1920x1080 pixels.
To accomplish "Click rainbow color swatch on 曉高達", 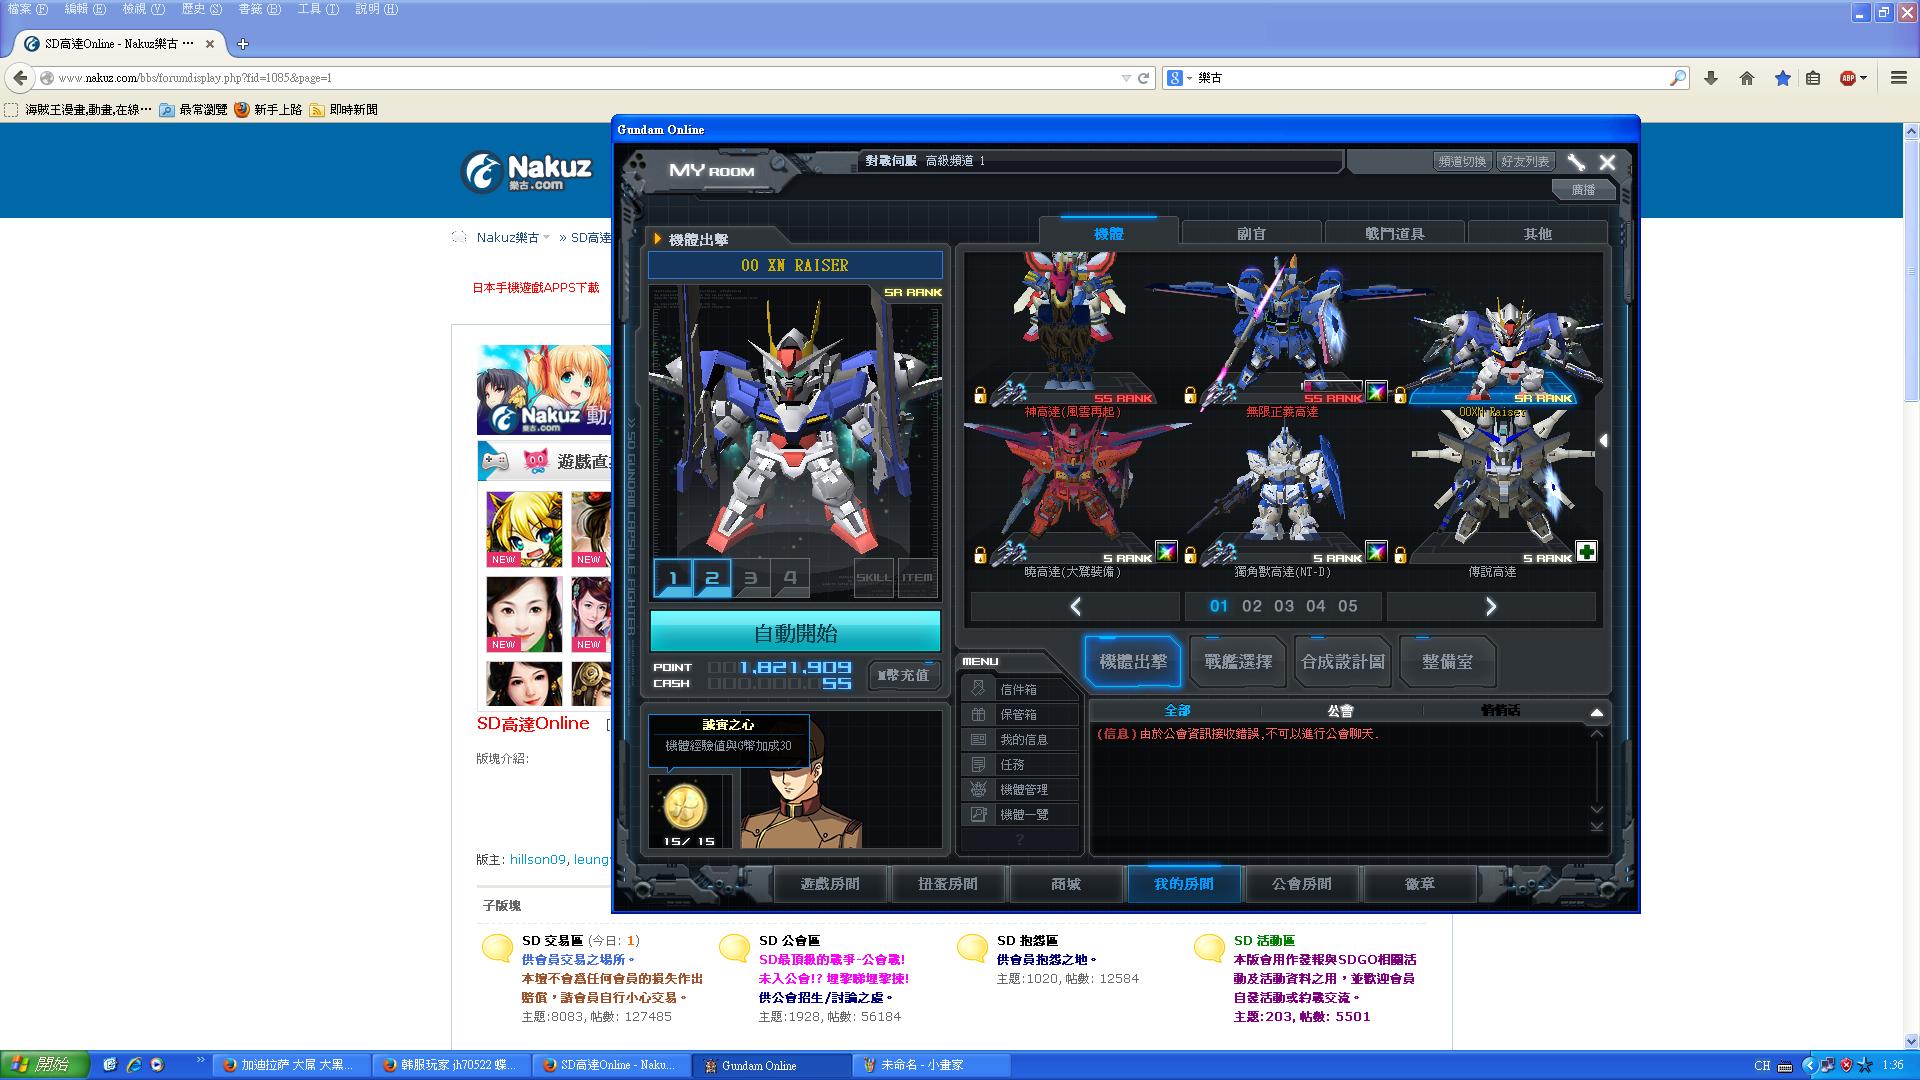I will pyautogui.click(x=1166, y=551).
